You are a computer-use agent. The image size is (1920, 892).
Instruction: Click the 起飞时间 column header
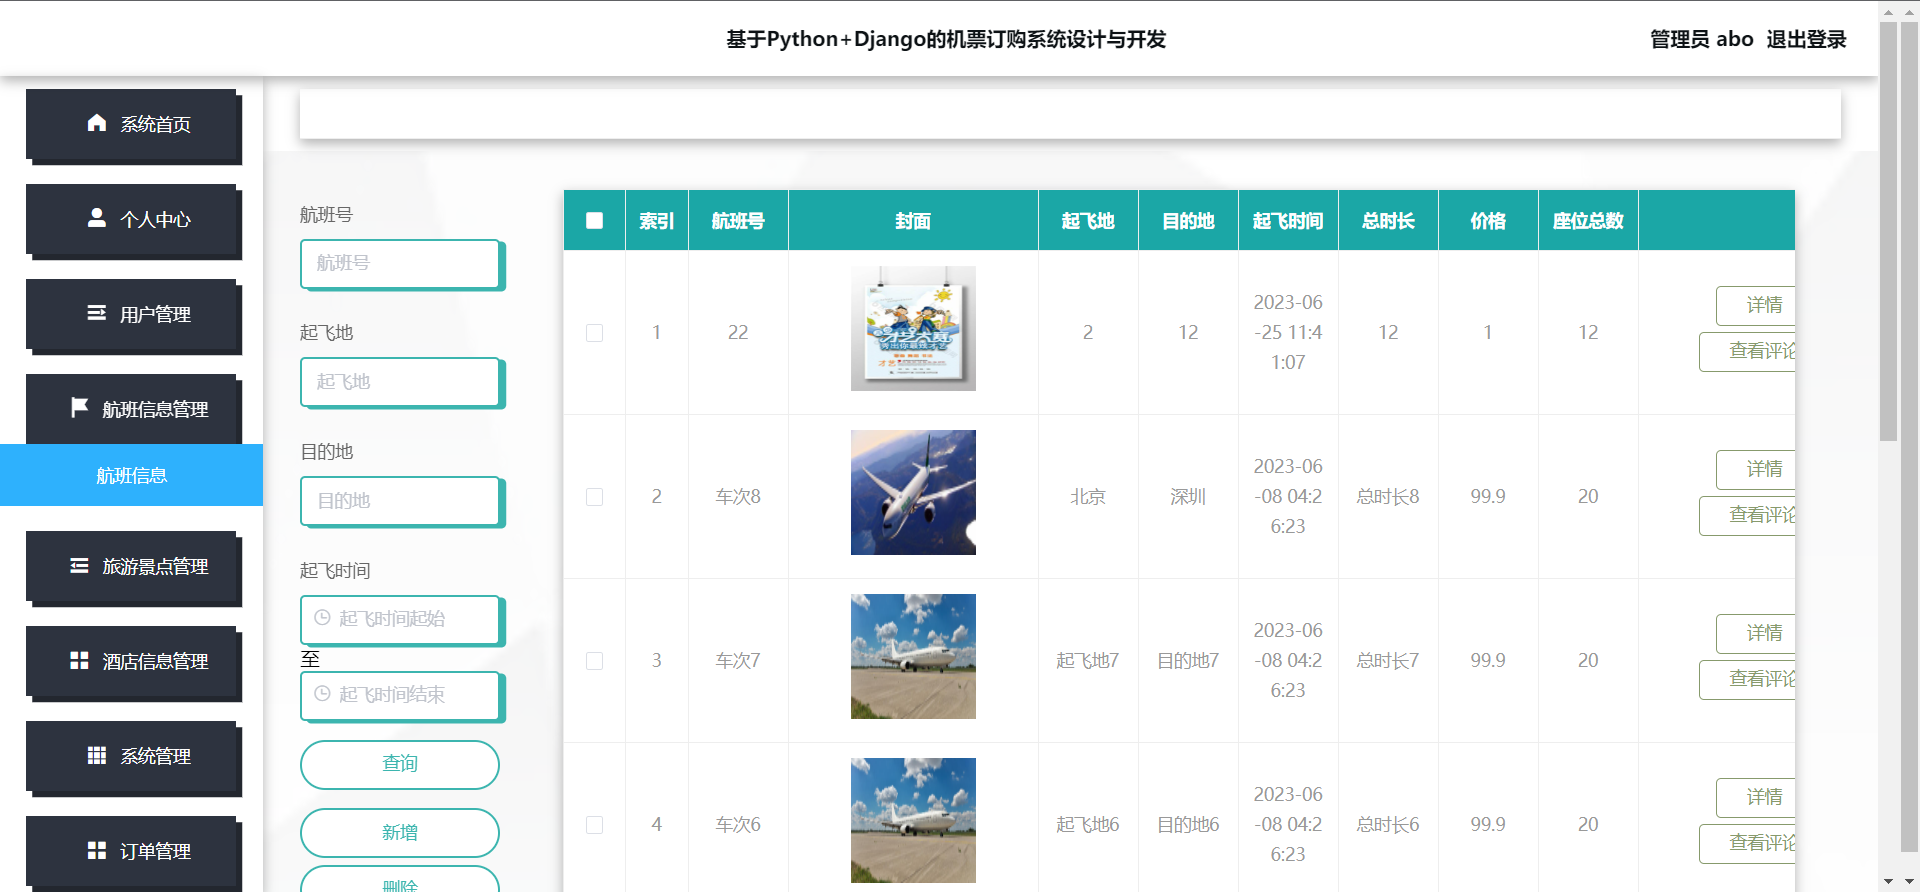[1288, 221]
